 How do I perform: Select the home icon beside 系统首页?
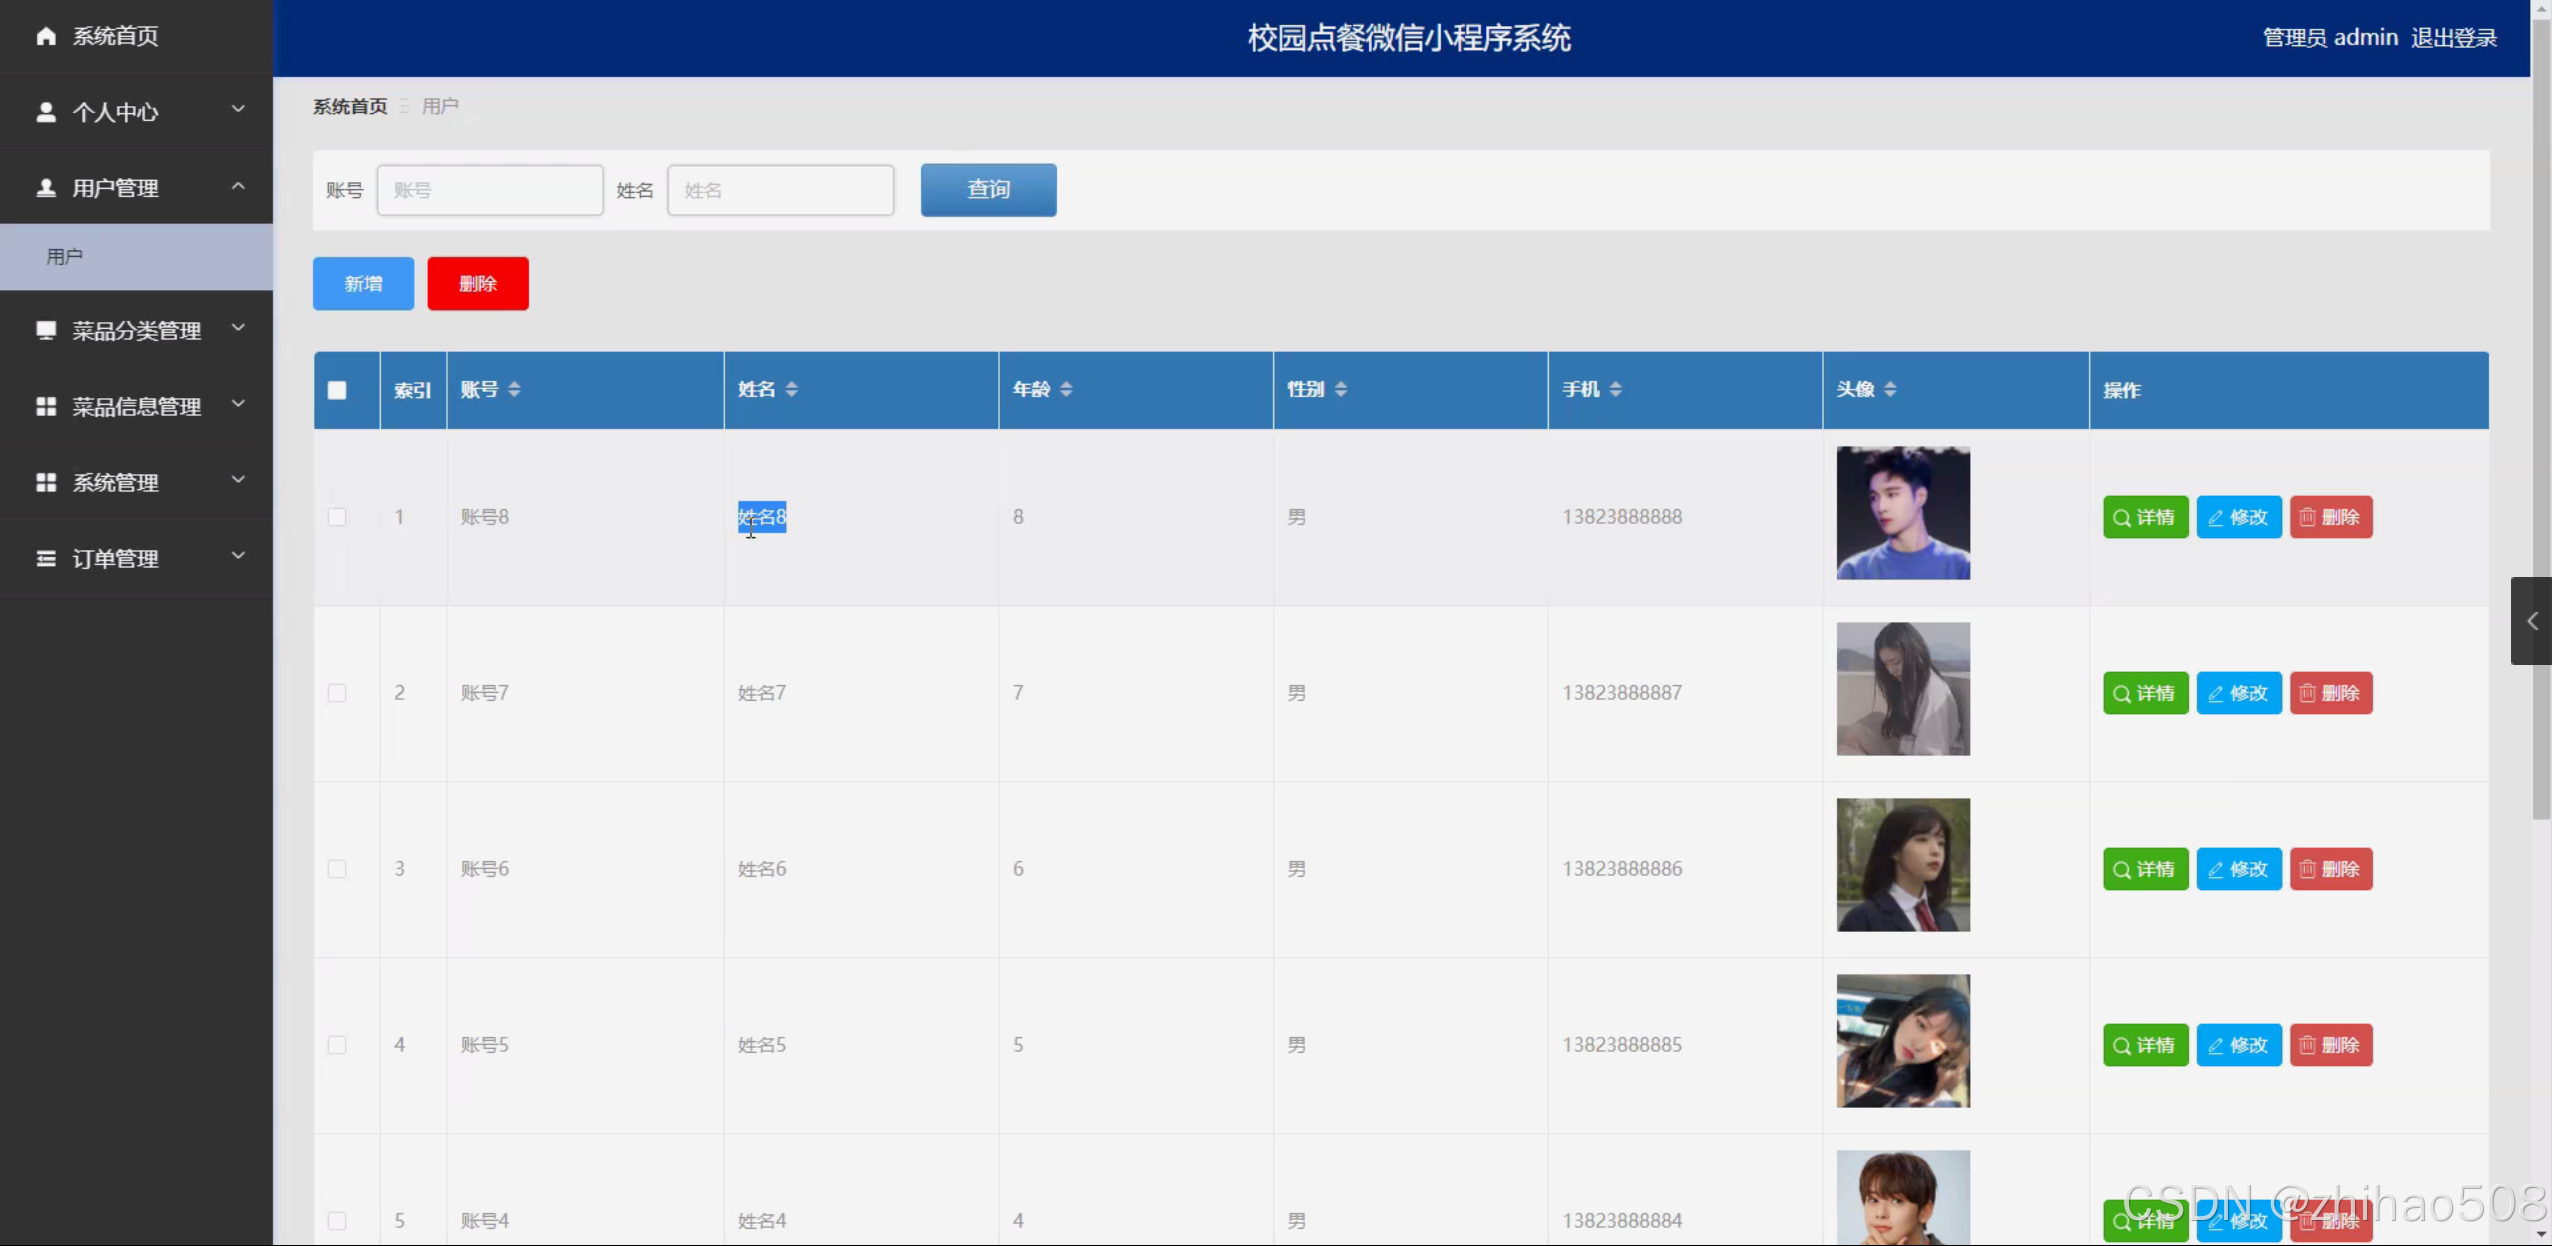point(46,36)
